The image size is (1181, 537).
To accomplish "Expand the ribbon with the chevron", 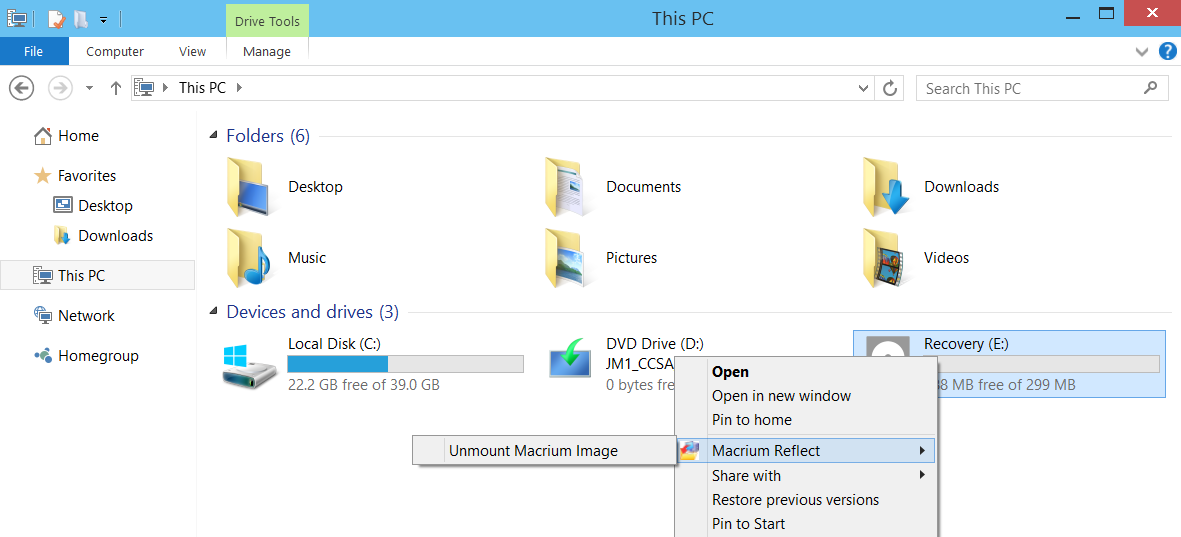I will coord(1143,52).
